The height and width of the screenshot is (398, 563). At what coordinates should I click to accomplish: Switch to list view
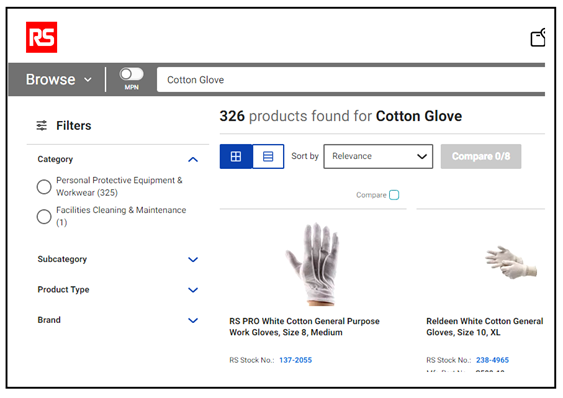pyautogui.click(x=268, y=157)
